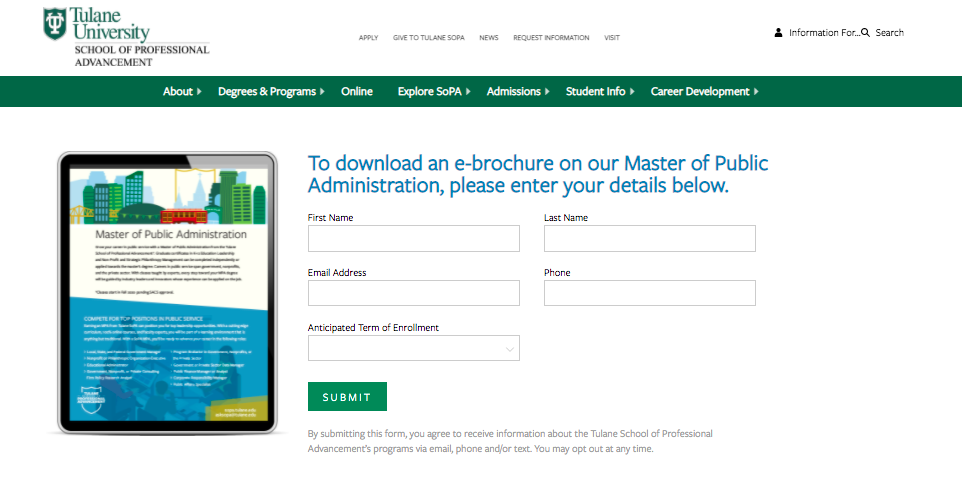Open the Anticipated Term of Enrollment dropdown
This screenshot has width=962, height=490.
tap(414, 348)
